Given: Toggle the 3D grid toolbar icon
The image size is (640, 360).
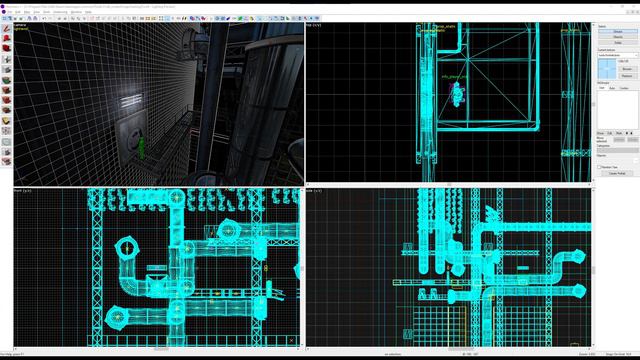Looking at the screenshot, I should tap(9, 18).
